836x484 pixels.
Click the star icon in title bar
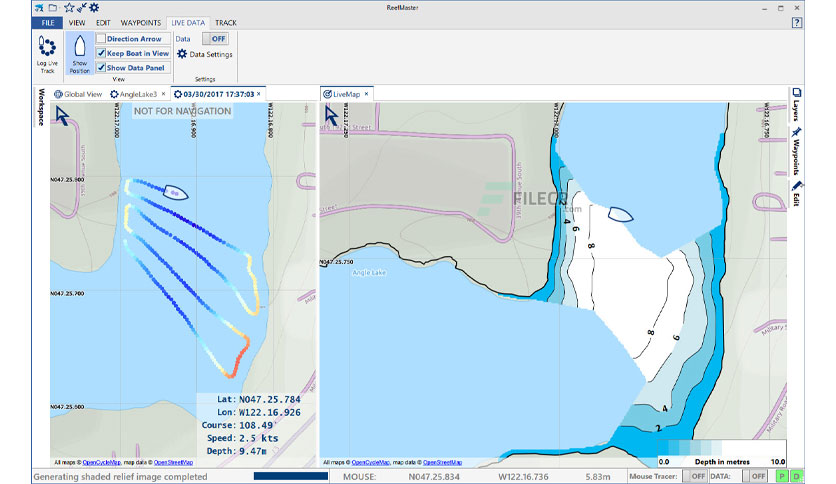[x=69, y=7]
